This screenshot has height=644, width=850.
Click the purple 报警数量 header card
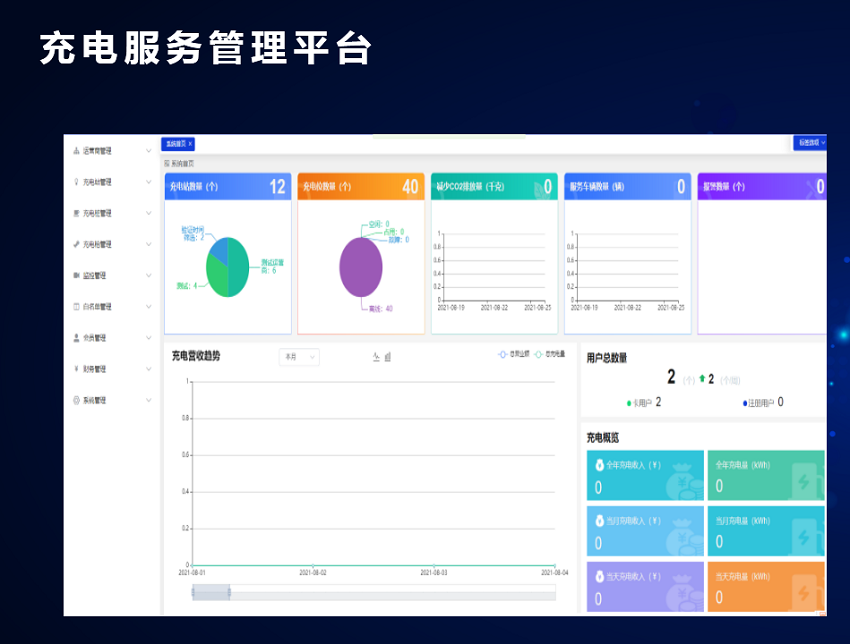762,186
